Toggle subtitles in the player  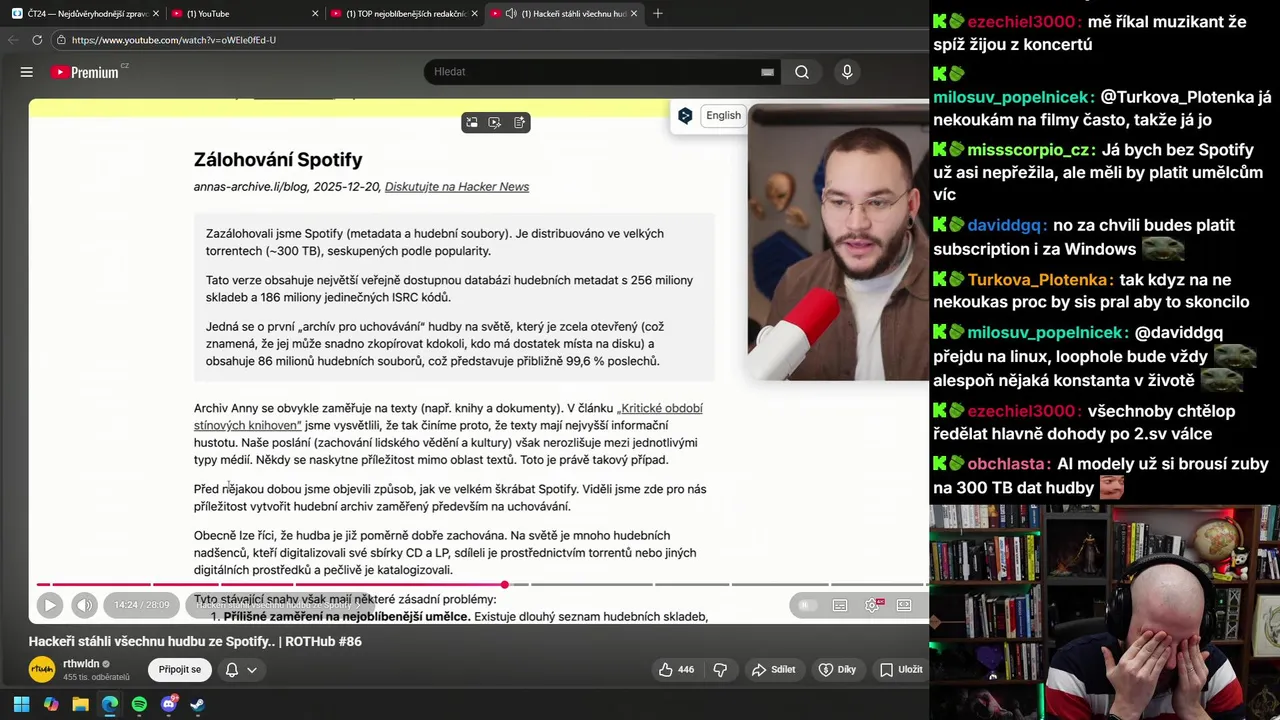(x=840, y=605)
